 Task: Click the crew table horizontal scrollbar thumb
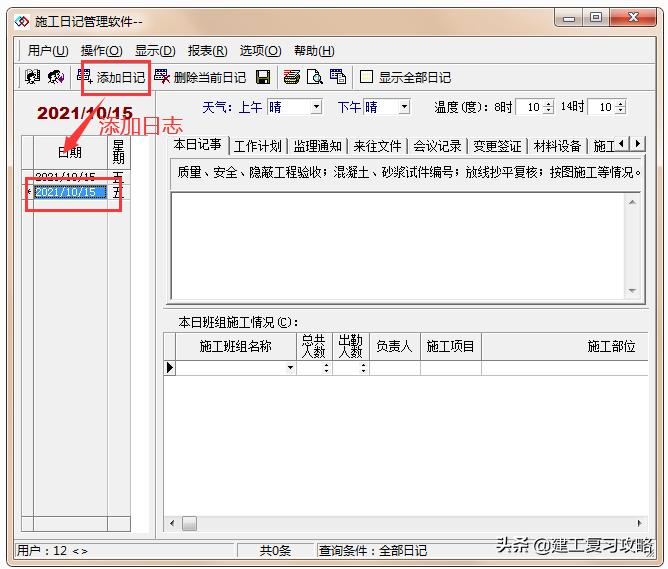tap(190, 523)
